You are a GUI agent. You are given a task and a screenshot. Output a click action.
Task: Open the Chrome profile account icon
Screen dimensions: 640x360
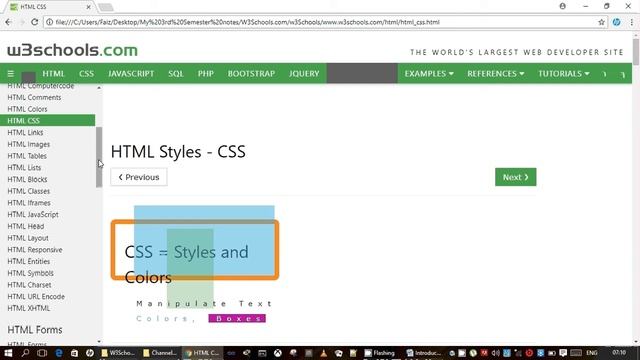click(x=562, y=6)
